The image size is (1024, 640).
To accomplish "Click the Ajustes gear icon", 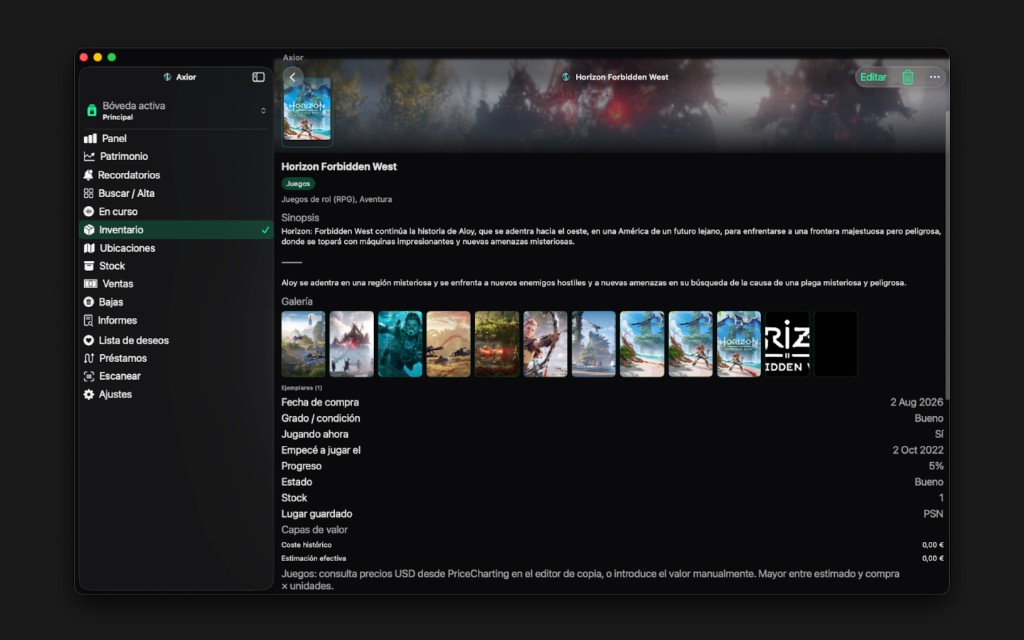I will [x=89, y=394].
